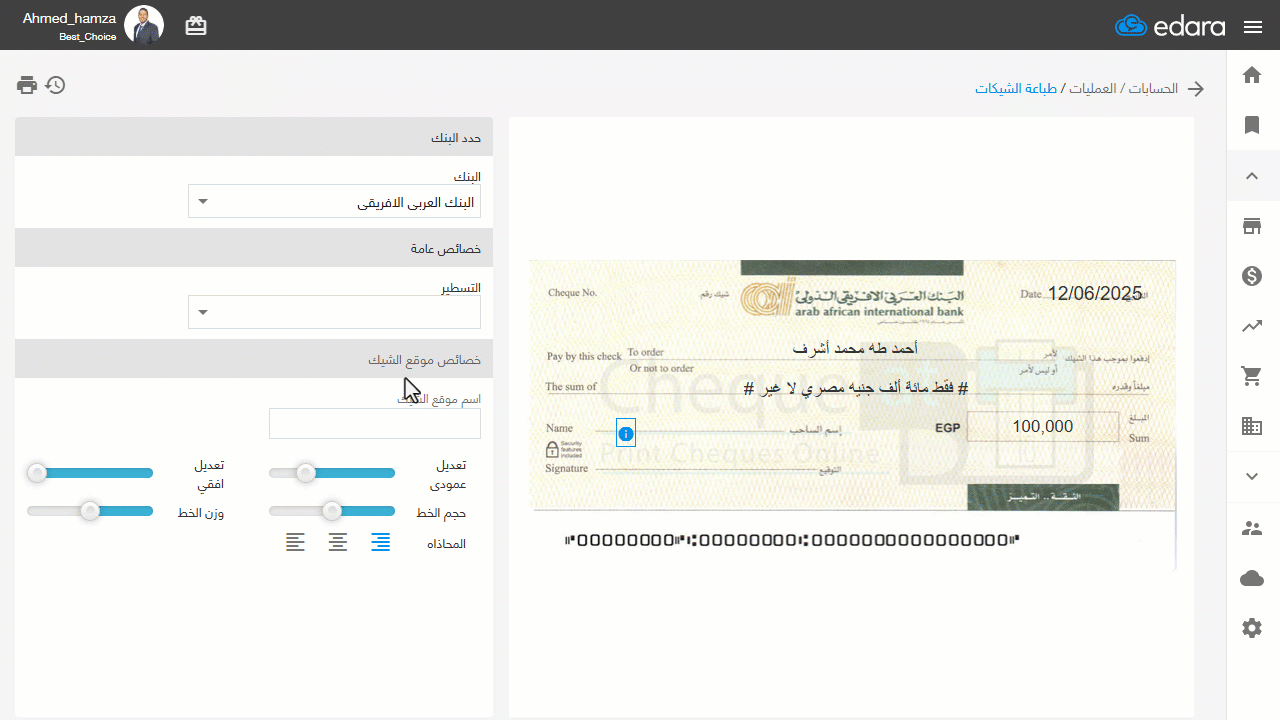Click payee name أحمد طه محمد أشرف
The width and height of the screenshot is (1280, 720).
point(854,349)
